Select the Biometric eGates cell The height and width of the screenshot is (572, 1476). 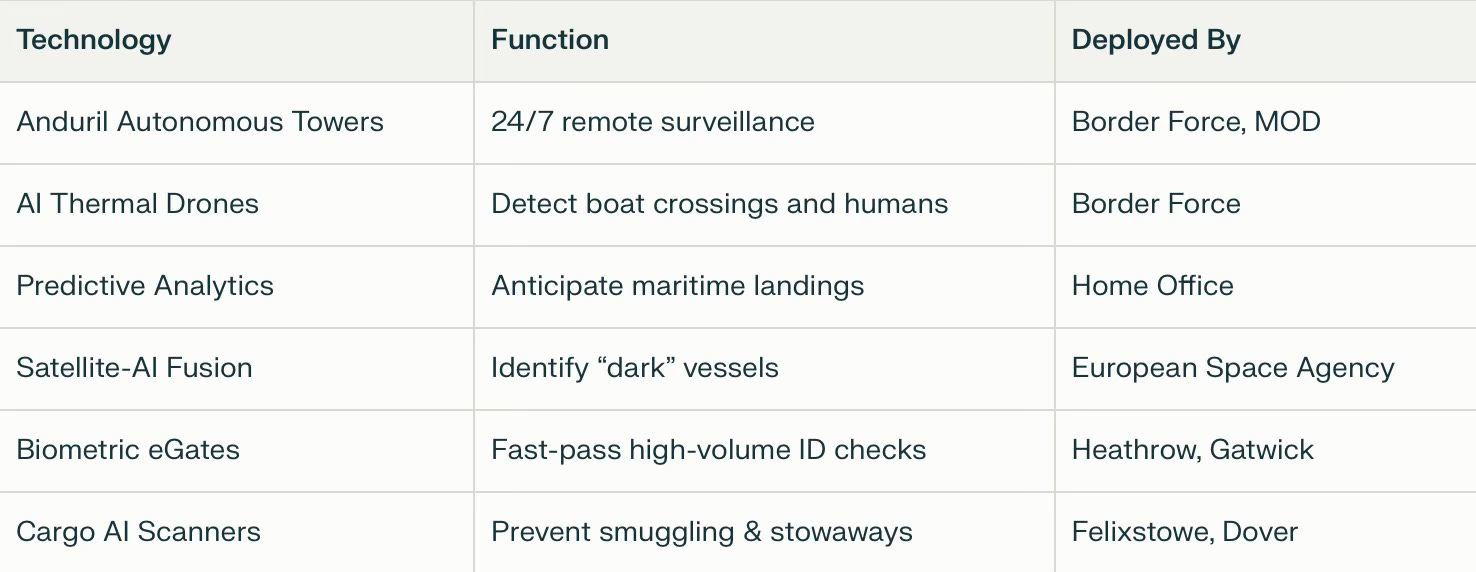point(237,451)
